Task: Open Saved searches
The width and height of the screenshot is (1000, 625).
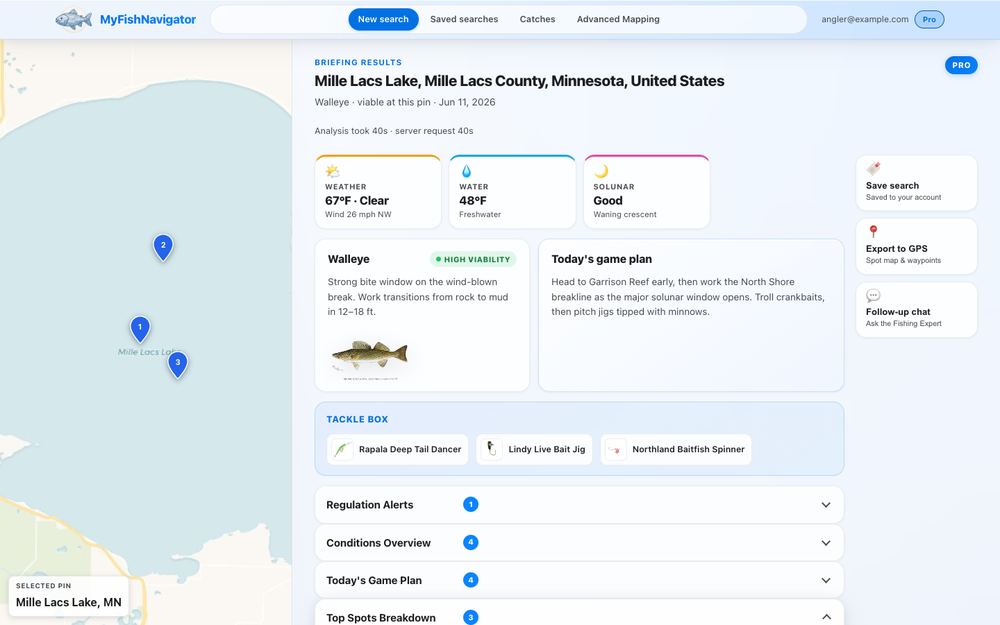Action: [464, 19]
